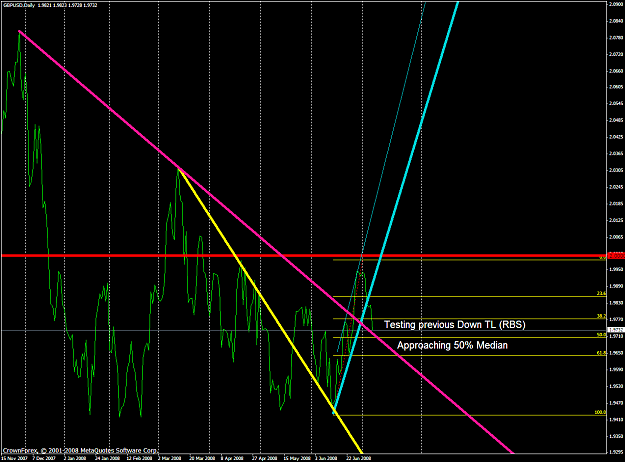Screen dimensions: 625x462
Task: Click the 'Testing previous Down TL (RBS)' annotation
Action: tap(455, 324)
